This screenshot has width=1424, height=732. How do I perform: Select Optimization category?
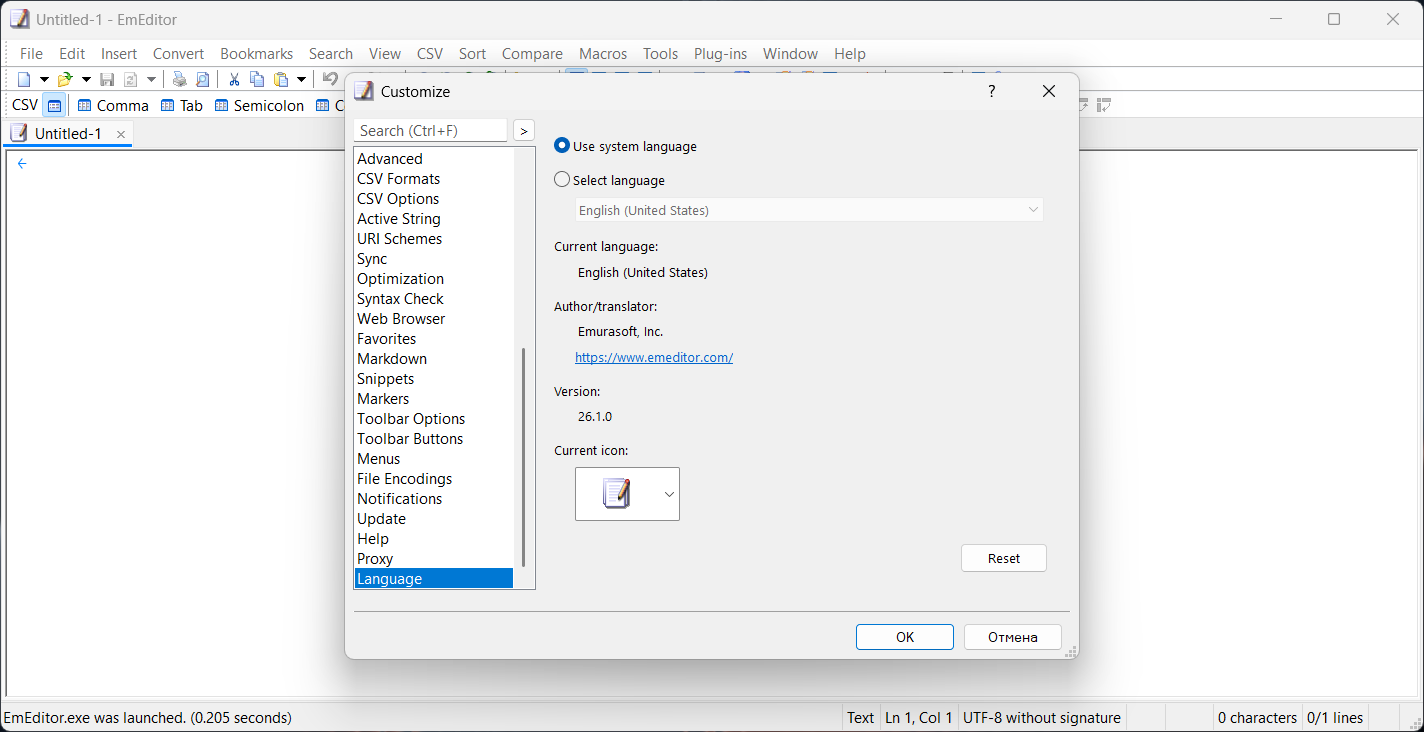tap(434, 279)
